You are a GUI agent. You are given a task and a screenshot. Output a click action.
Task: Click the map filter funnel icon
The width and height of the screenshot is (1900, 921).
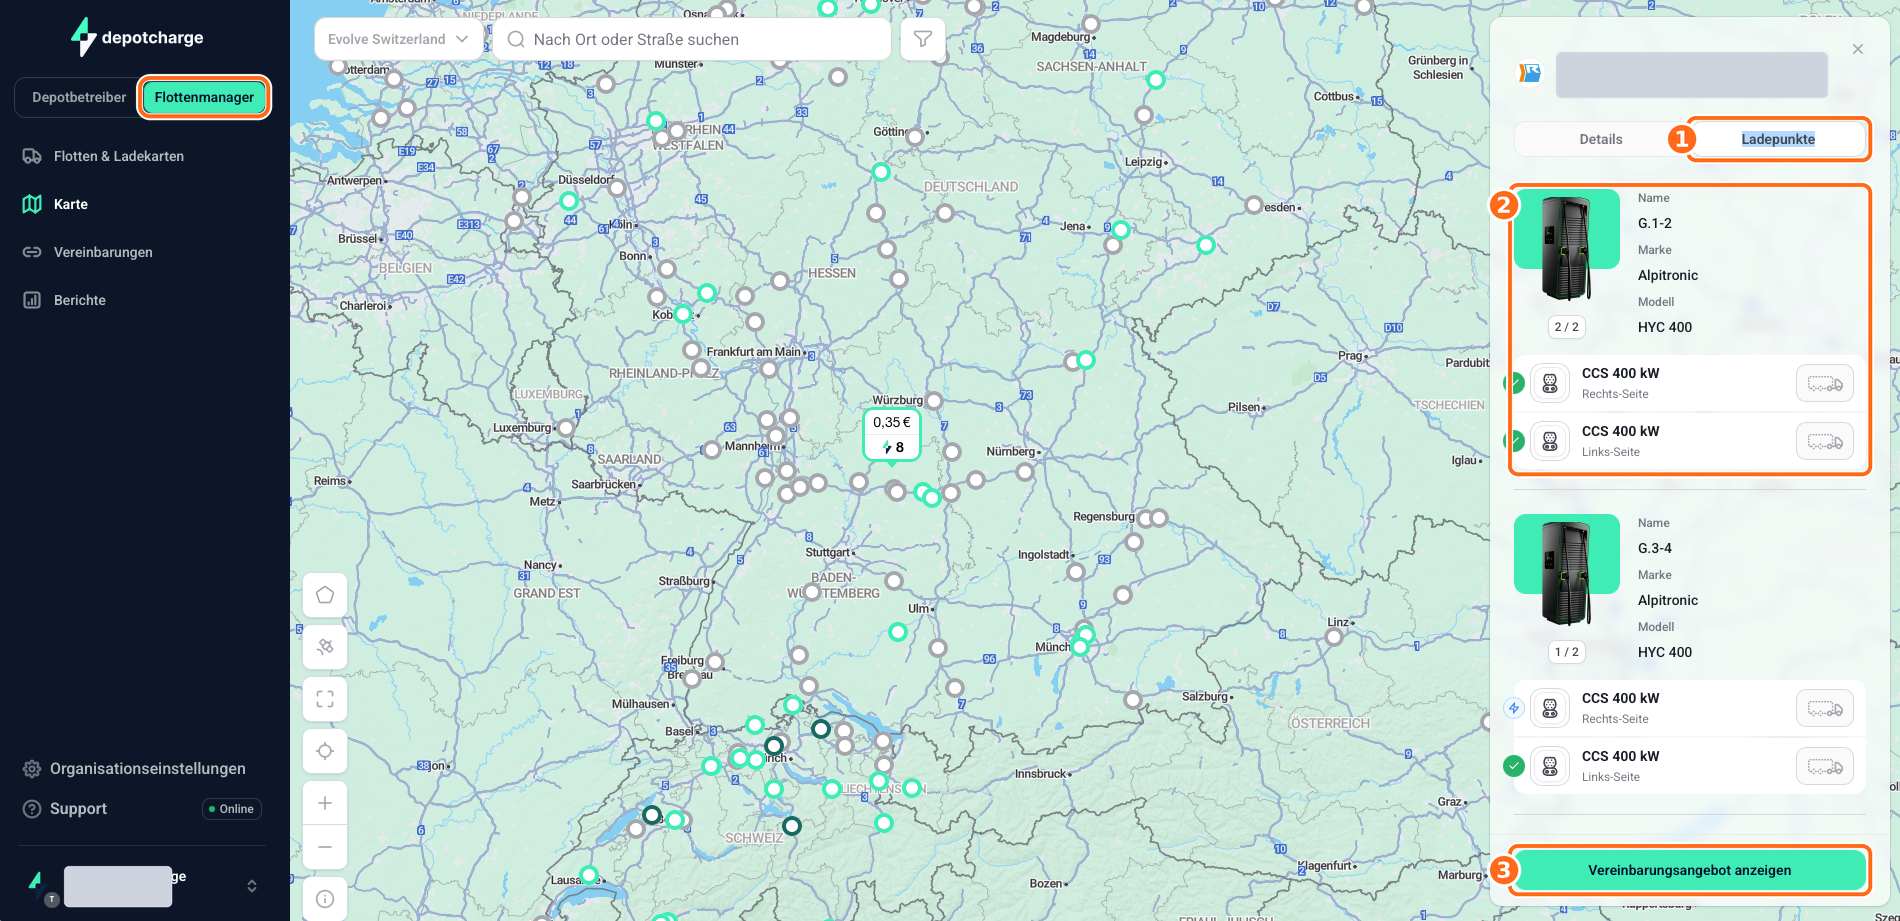click(922, 39)
